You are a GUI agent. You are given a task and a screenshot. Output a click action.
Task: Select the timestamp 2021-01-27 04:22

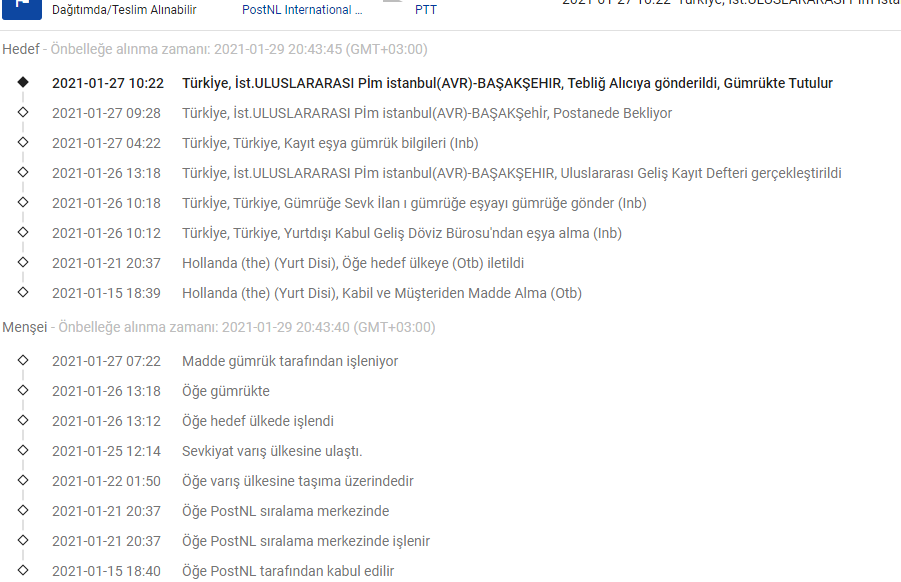tap(106, 143)
